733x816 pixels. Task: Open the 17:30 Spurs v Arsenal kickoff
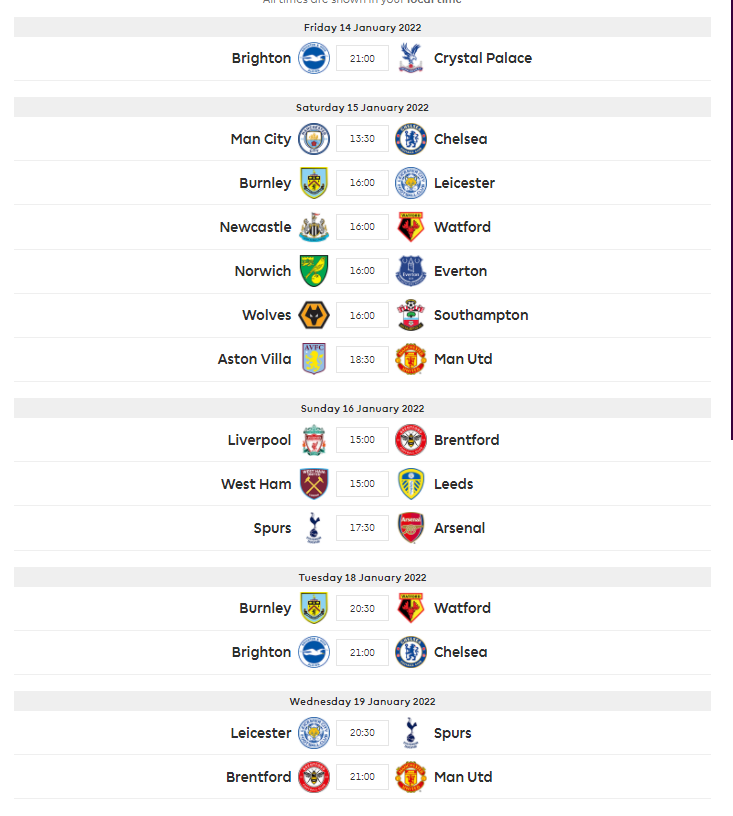(362, 528)
